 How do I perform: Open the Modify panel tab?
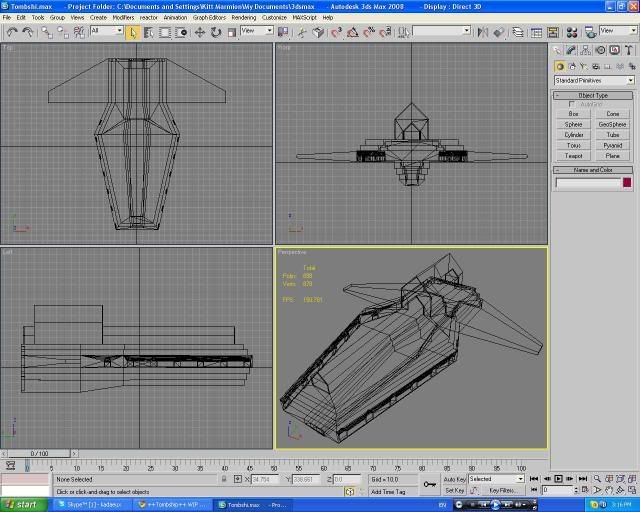pyautogui.click(x=572, y=50)
